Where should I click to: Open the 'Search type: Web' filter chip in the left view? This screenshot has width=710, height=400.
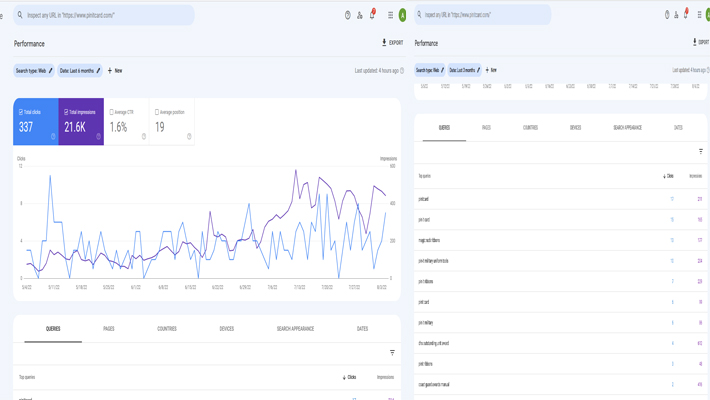pyautogui.click(x=34, y=71)
